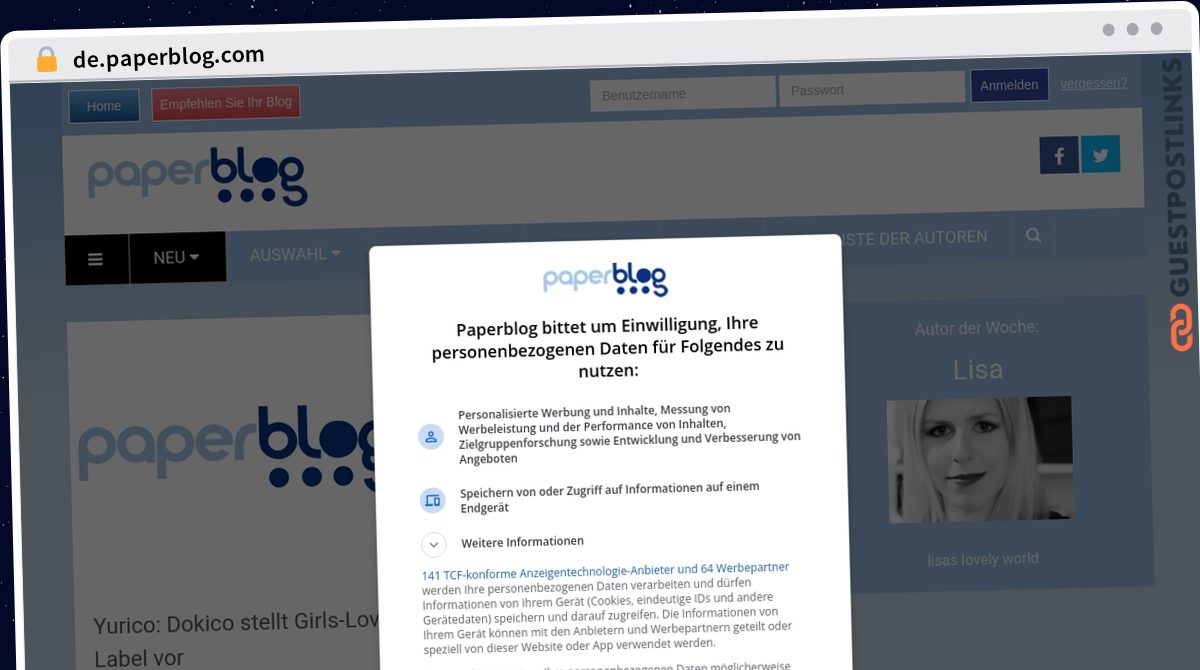Open Paperblog's Facebook page icon

pos(1059,156)
